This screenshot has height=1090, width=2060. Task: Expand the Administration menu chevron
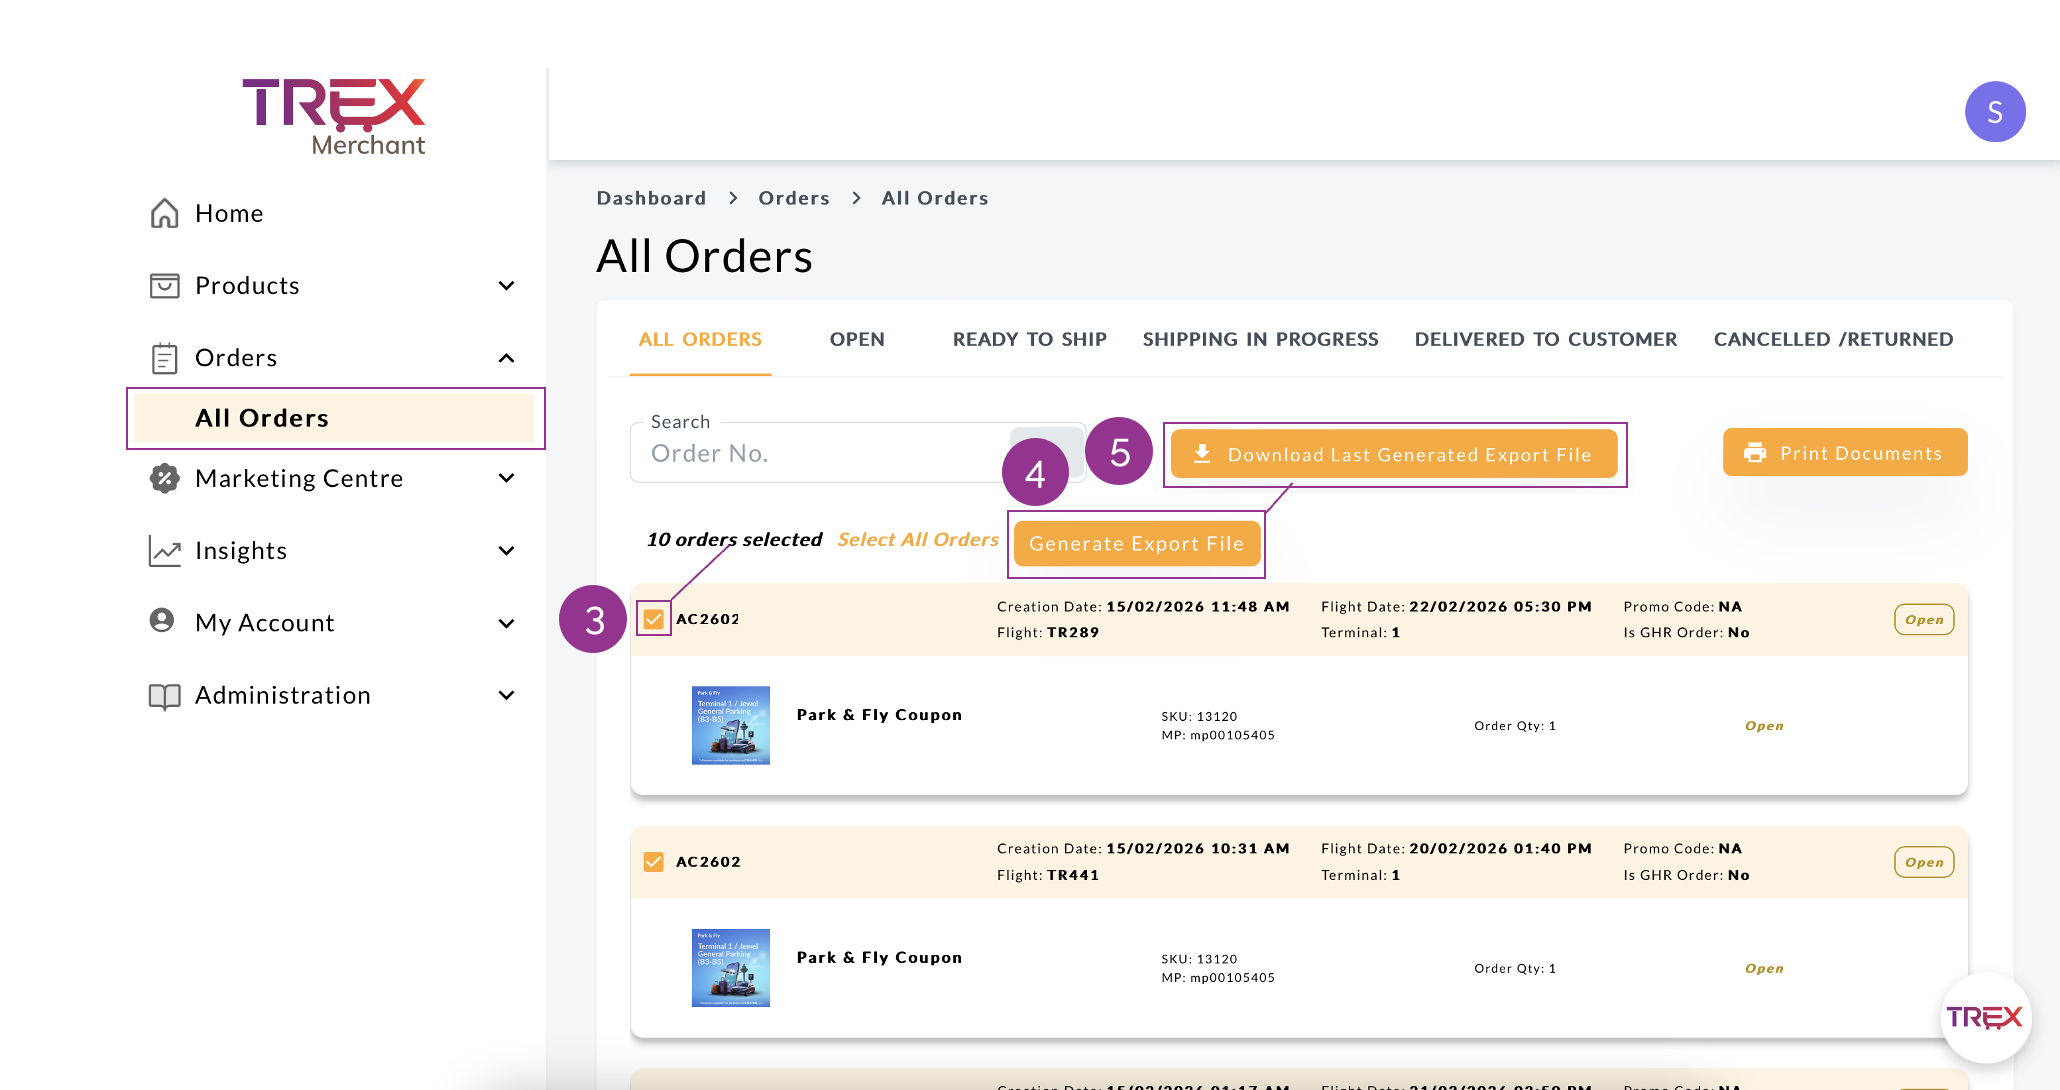pos(507,696)
